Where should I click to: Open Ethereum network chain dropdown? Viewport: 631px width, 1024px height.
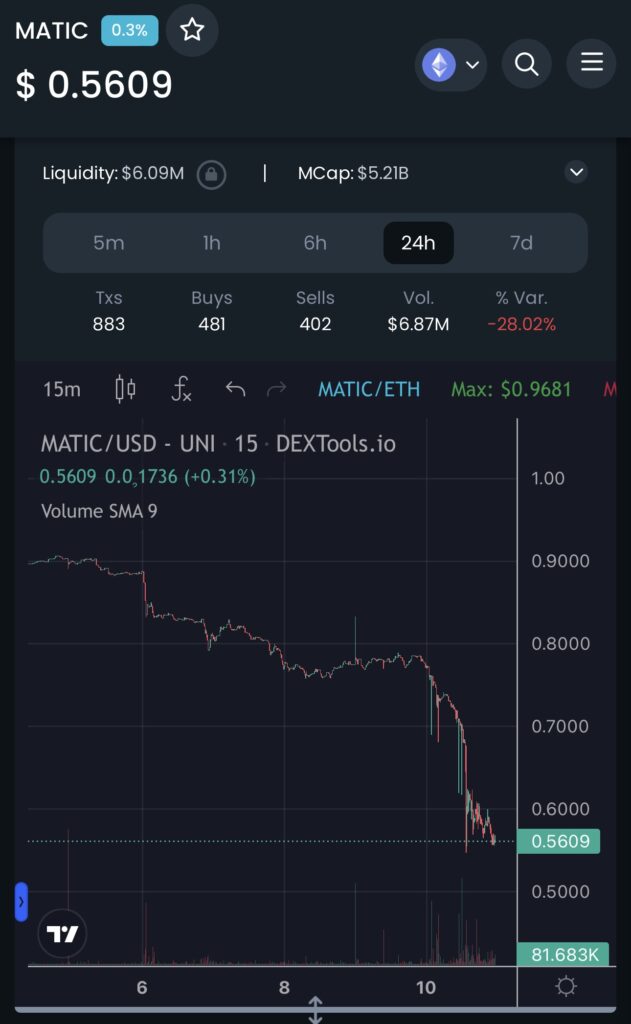tap(450, 65)
